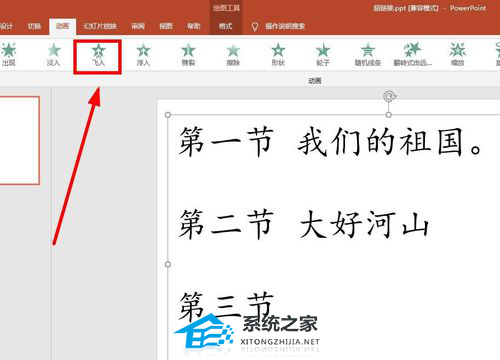Viewport: 500px width, 360px height.
Task: Choose the 轮子 (Wheel) animation
Action: tap(323, 55)
